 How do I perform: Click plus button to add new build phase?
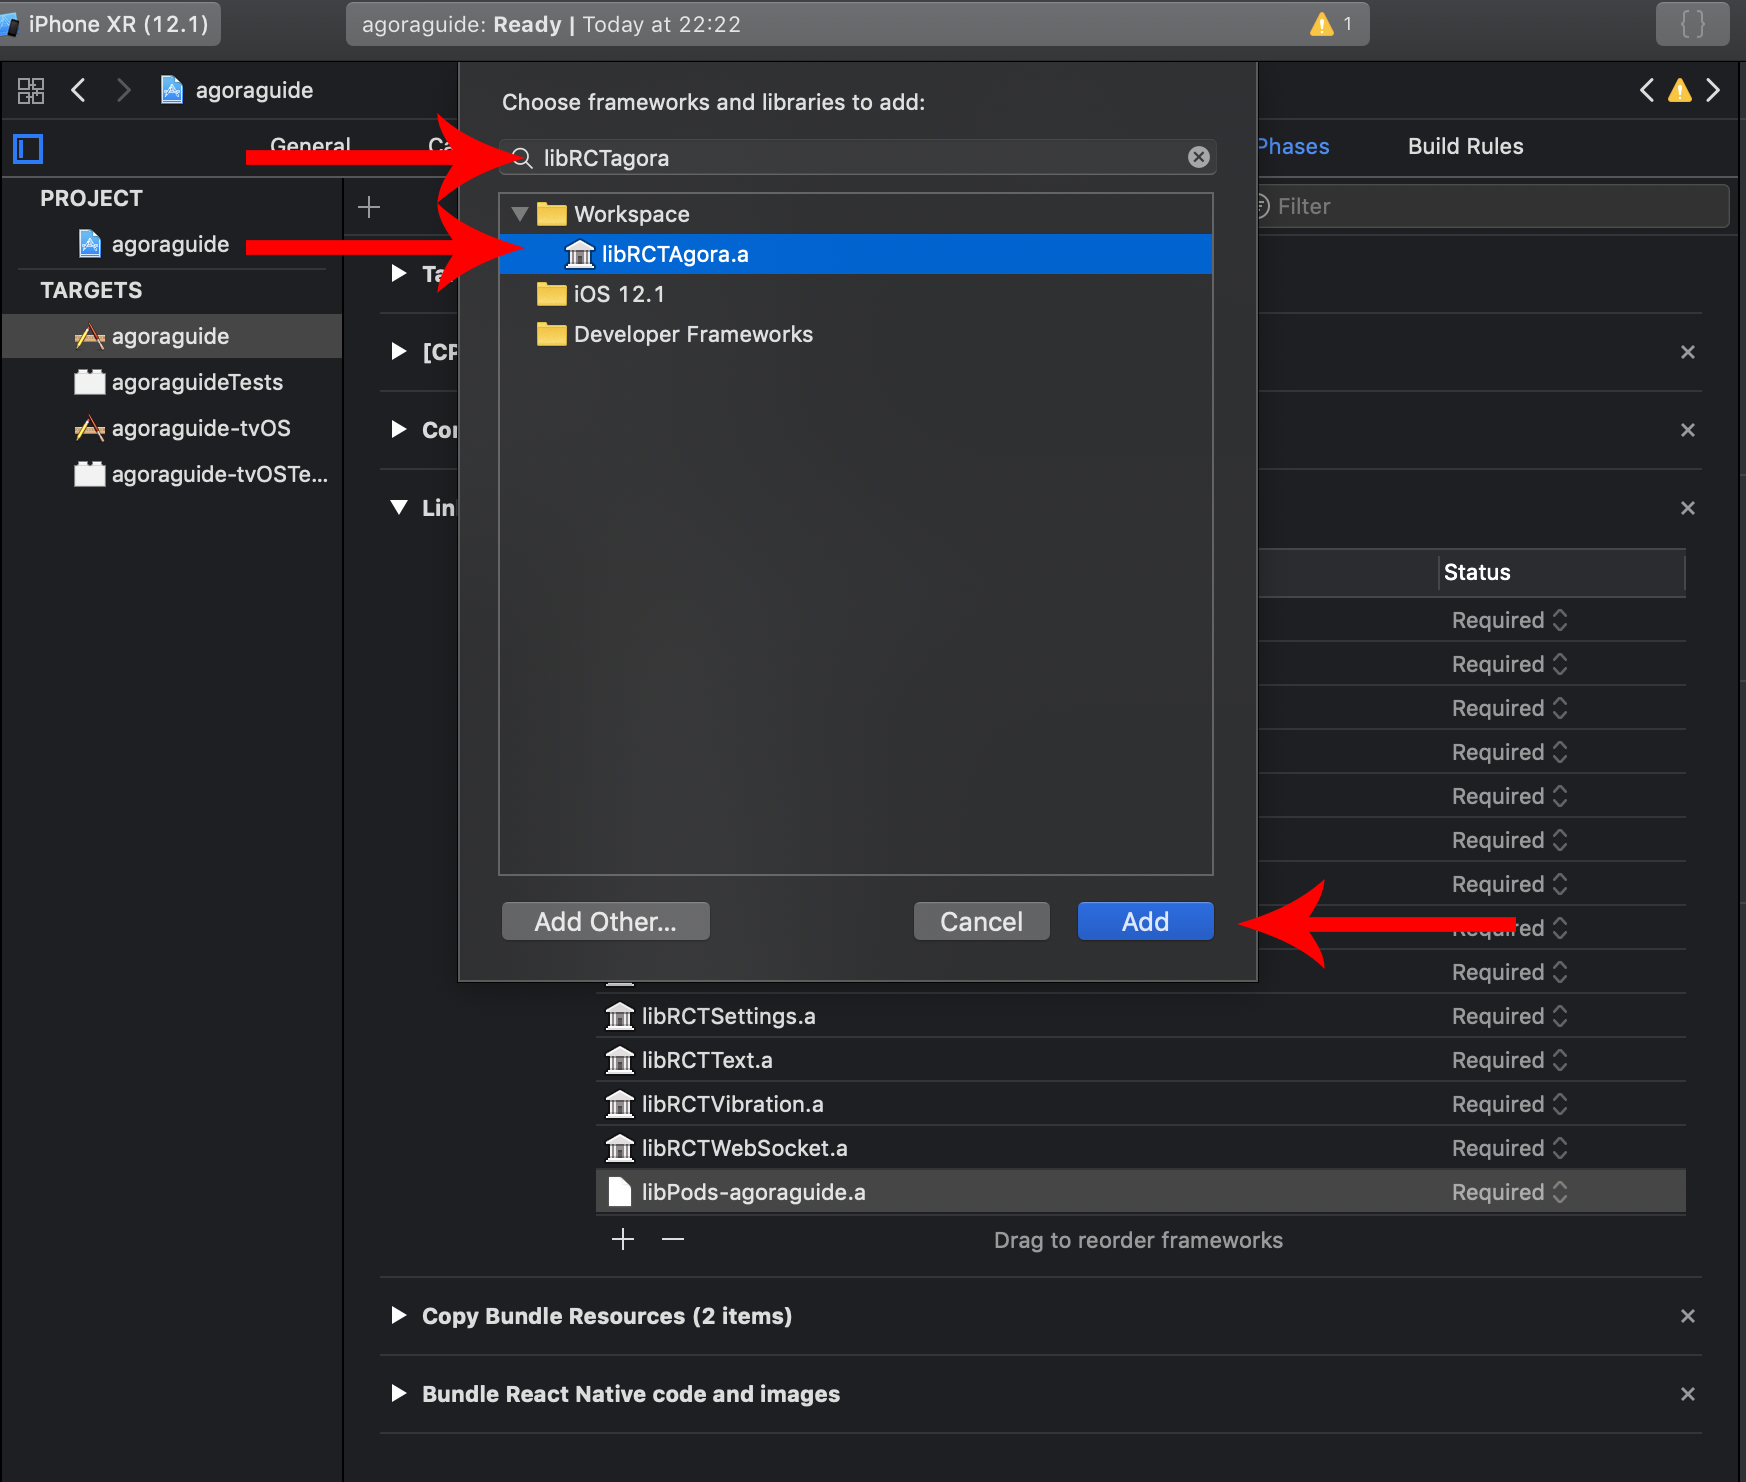click(369, 207)
